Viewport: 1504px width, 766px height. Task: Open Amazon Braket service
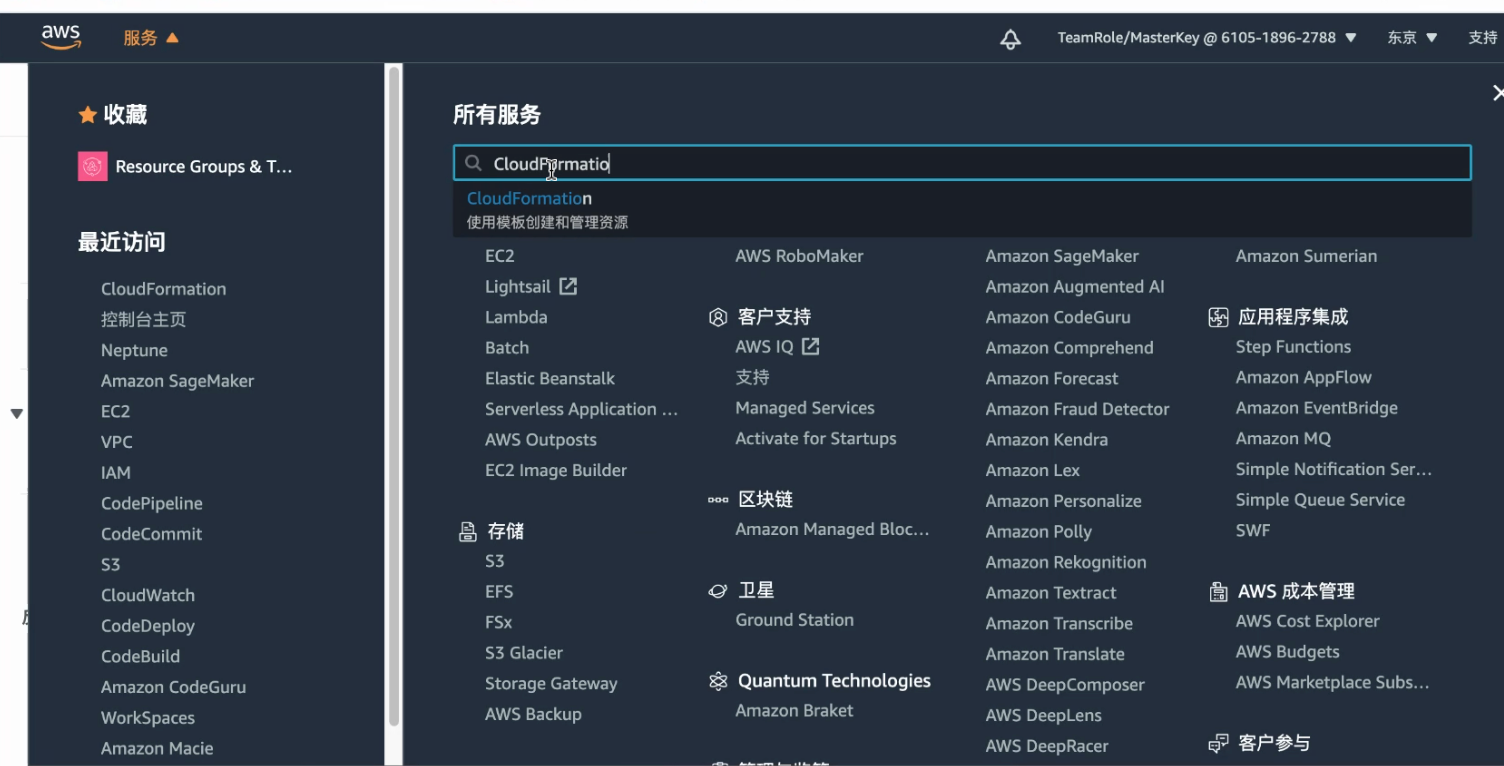[x=794, y=711]
